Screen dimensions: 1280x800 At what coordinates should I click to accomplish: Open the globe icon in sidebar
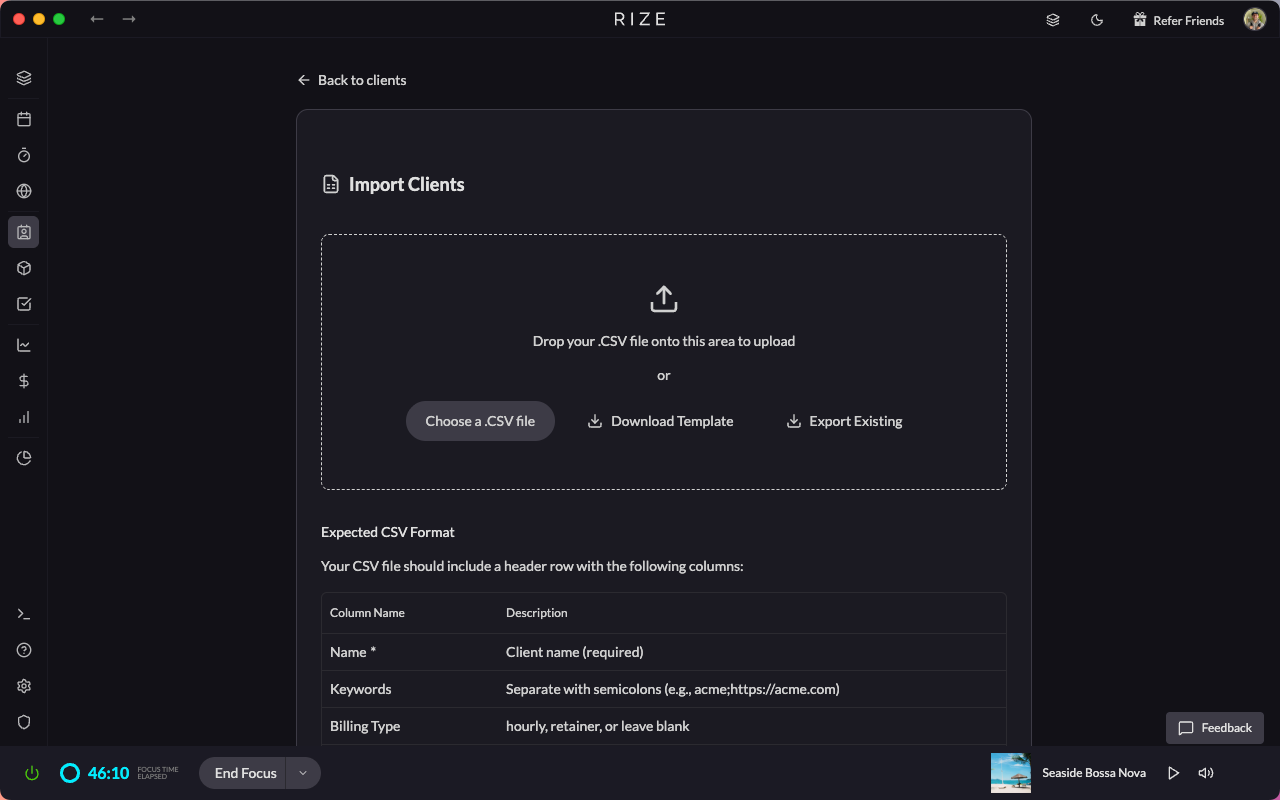coord(24,191)
